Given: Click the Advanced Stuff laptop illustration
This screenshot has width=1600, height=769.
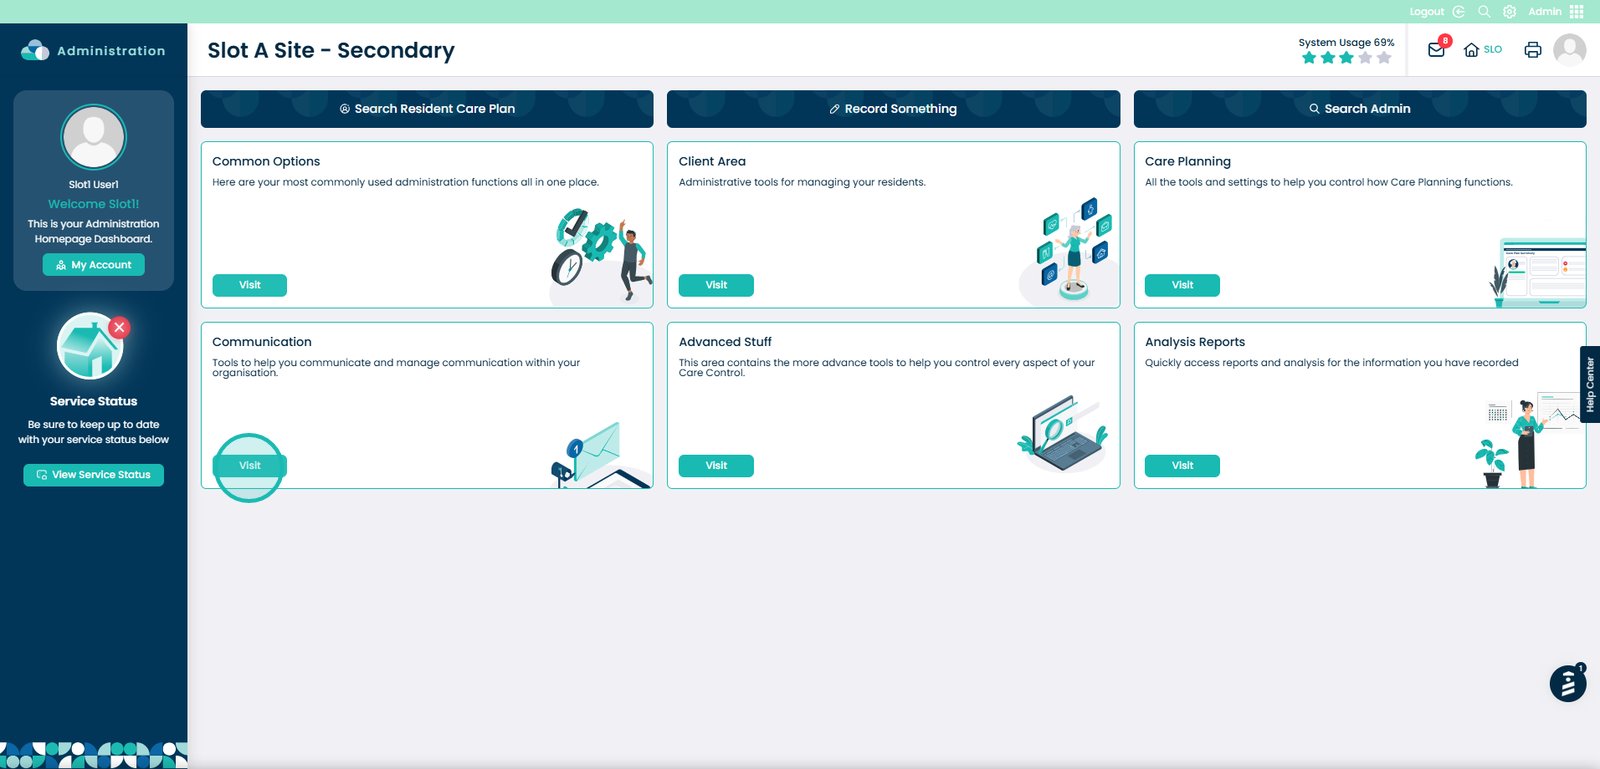Looking at the screenshot, I should [x=1063, y=434].
